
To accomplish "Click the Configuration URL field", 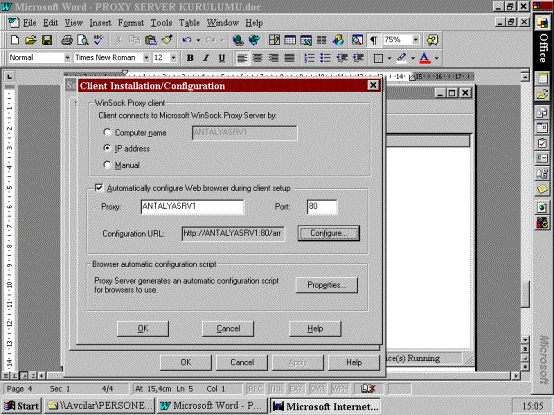I will 233,233.
